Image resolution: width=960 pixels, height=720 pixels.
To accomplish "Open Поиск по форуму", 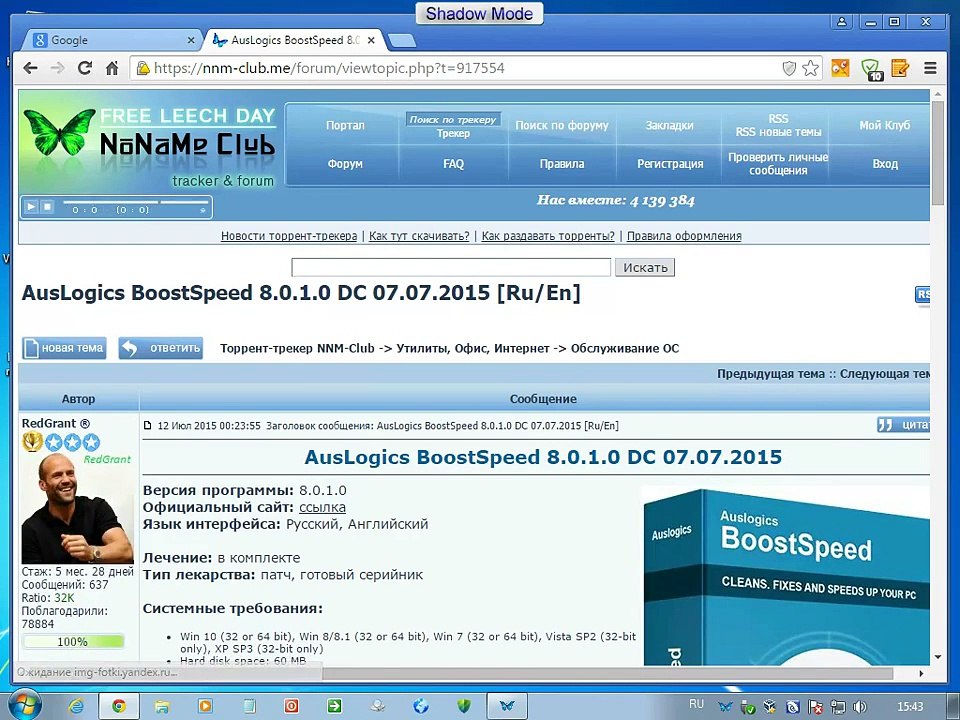I will coord(561,126).
